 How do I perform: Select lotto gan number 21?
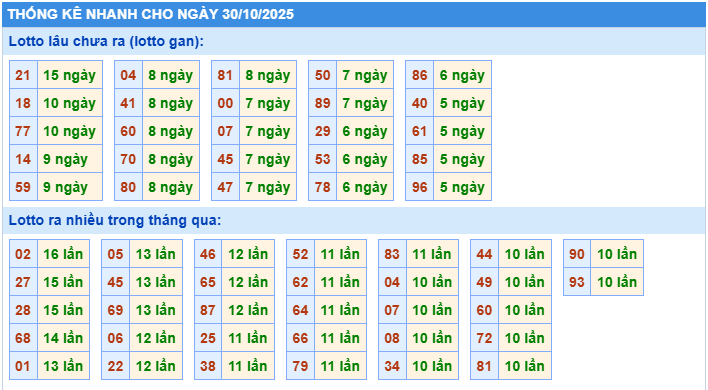[x=23, y=75]
